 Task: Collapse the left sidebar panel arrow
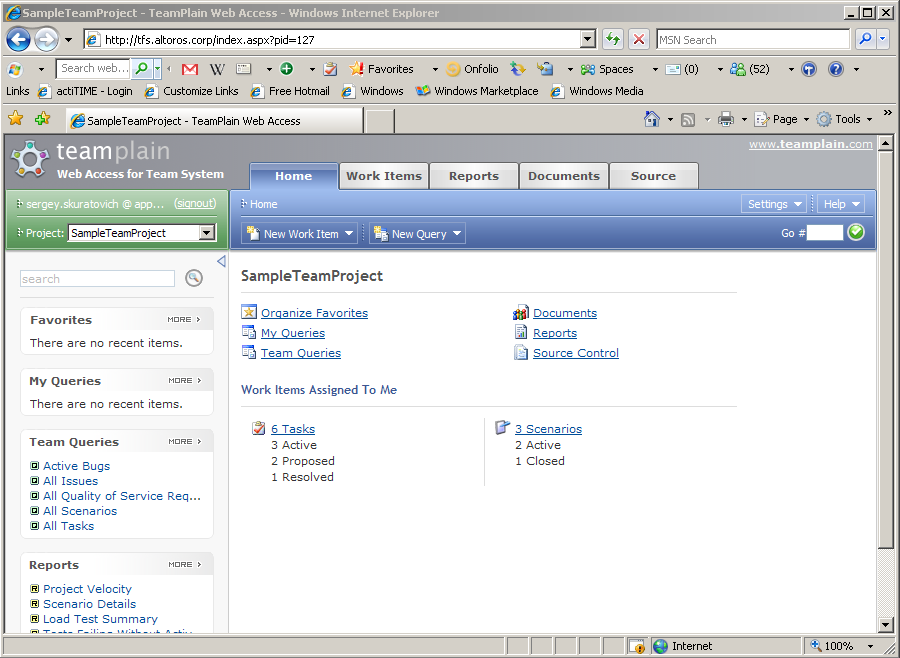click(221, 261)
